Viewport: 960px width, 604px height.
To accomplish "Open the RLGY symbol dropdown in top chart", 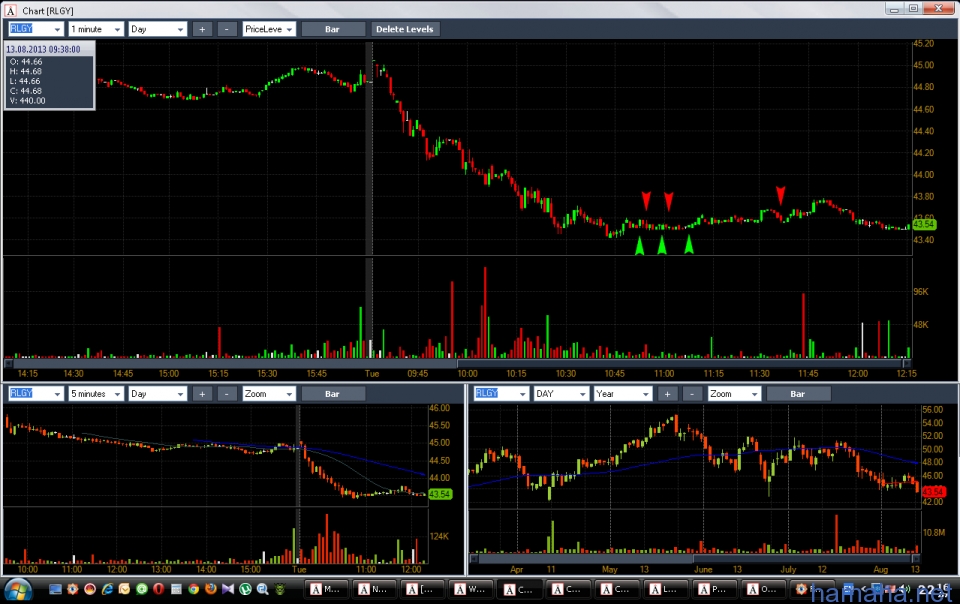I will pyautogui.click(x=57, y=29).
